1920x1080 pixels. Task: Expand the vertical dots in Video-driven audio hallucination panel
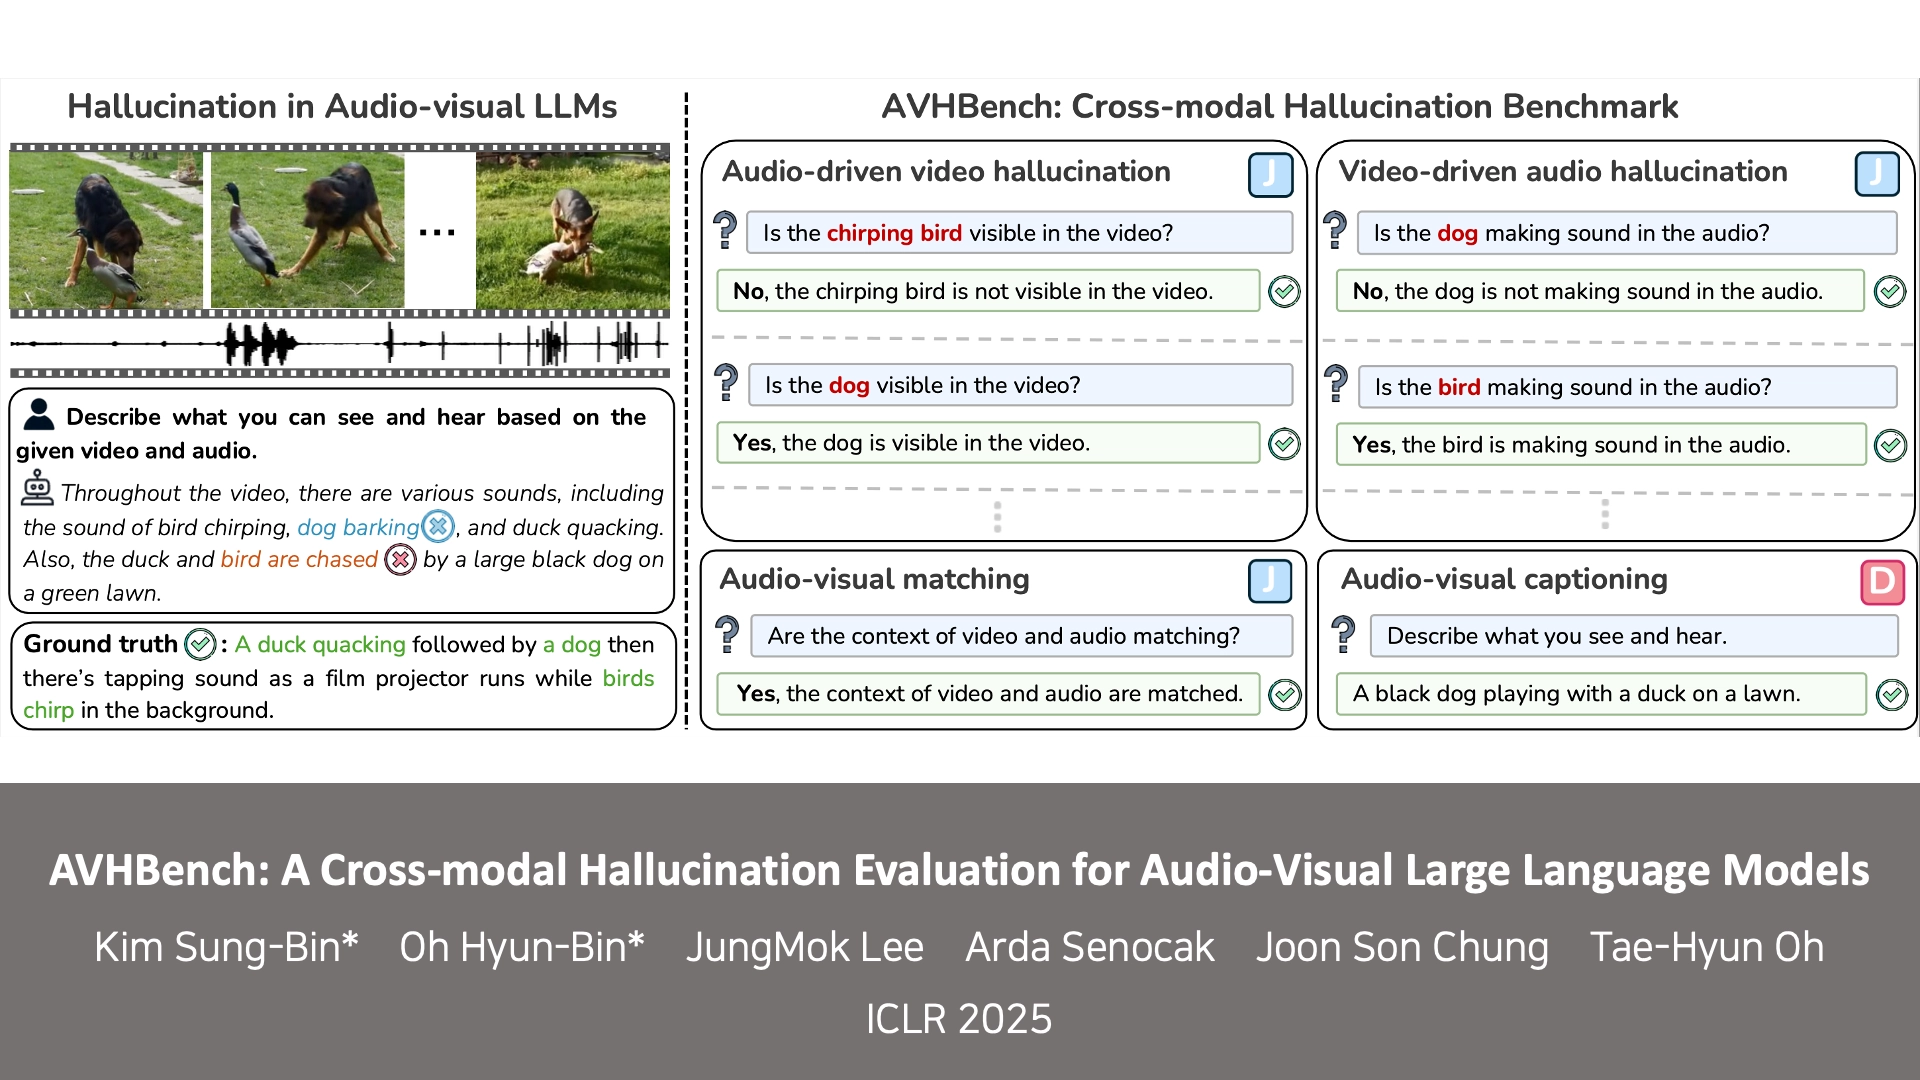coord(1607,515)
